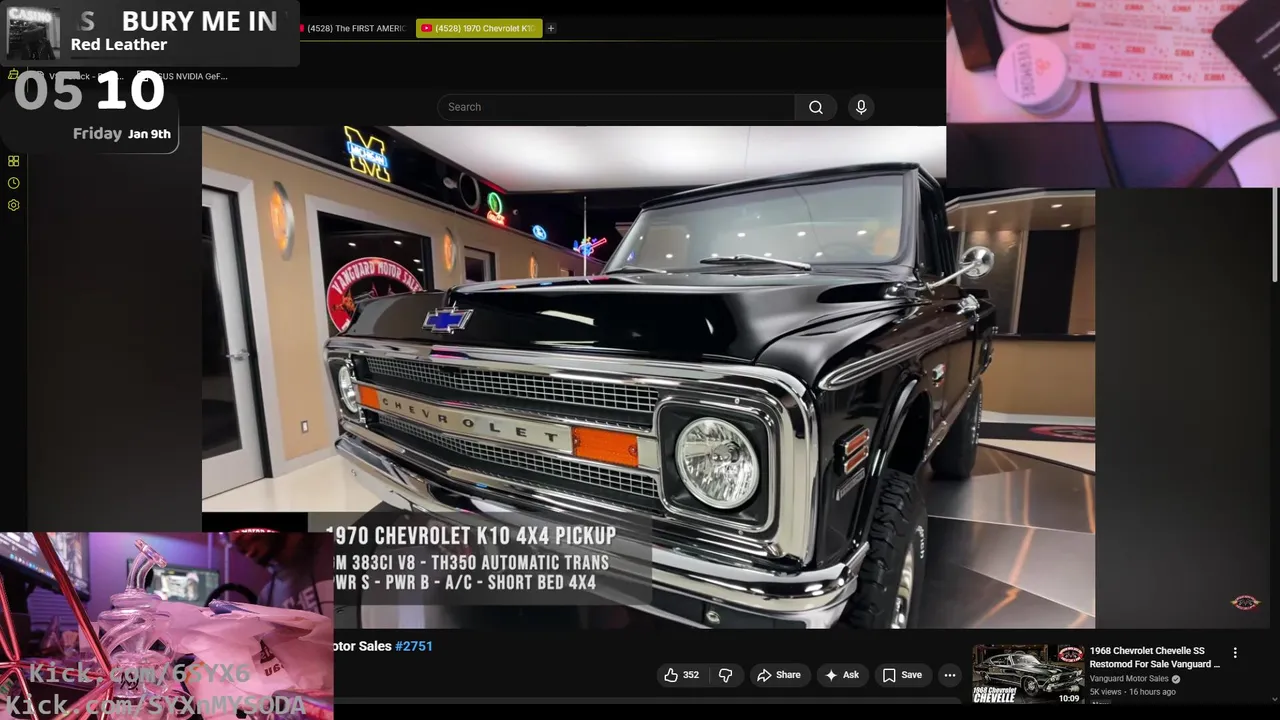Click the browser sidebar grid workspaces icon
Viewport: 1280px width, 720px height.
[x=13, y=161]
